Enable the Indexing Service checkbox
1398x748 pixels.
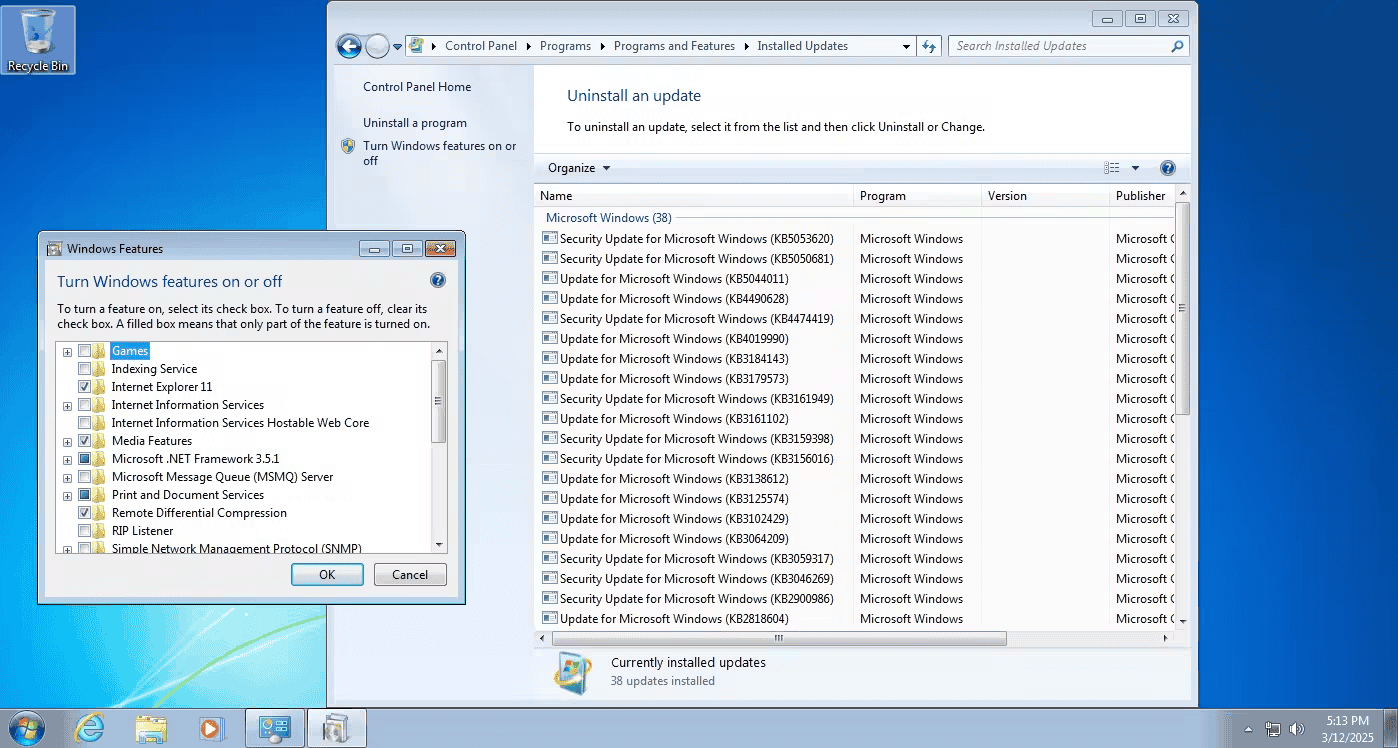pyautogui.click(x=84, y=369)
